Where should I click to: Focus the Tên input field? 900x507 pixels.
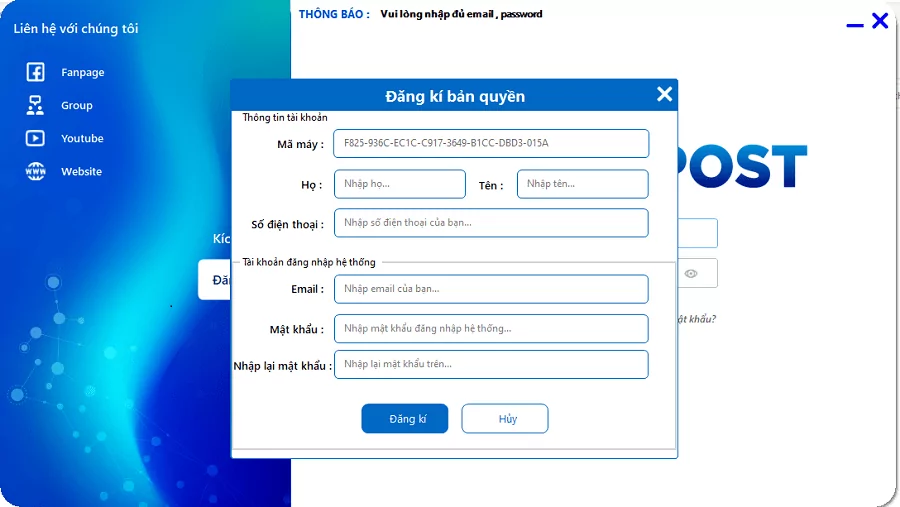[582, 184]
